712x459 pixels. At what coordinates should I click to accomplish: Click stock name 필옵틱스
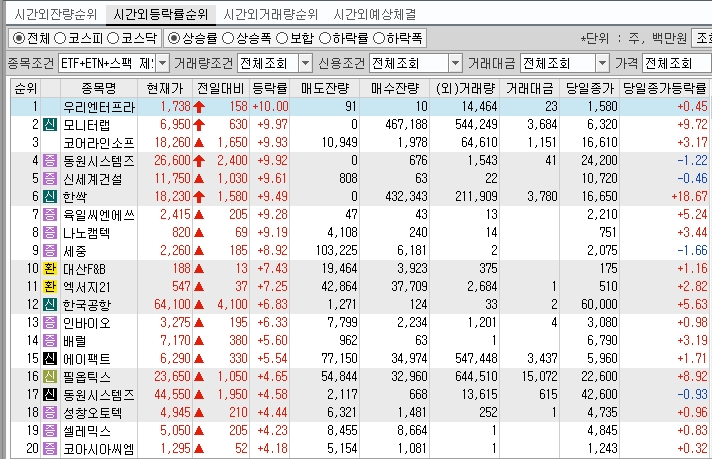(x=86, y=376)
